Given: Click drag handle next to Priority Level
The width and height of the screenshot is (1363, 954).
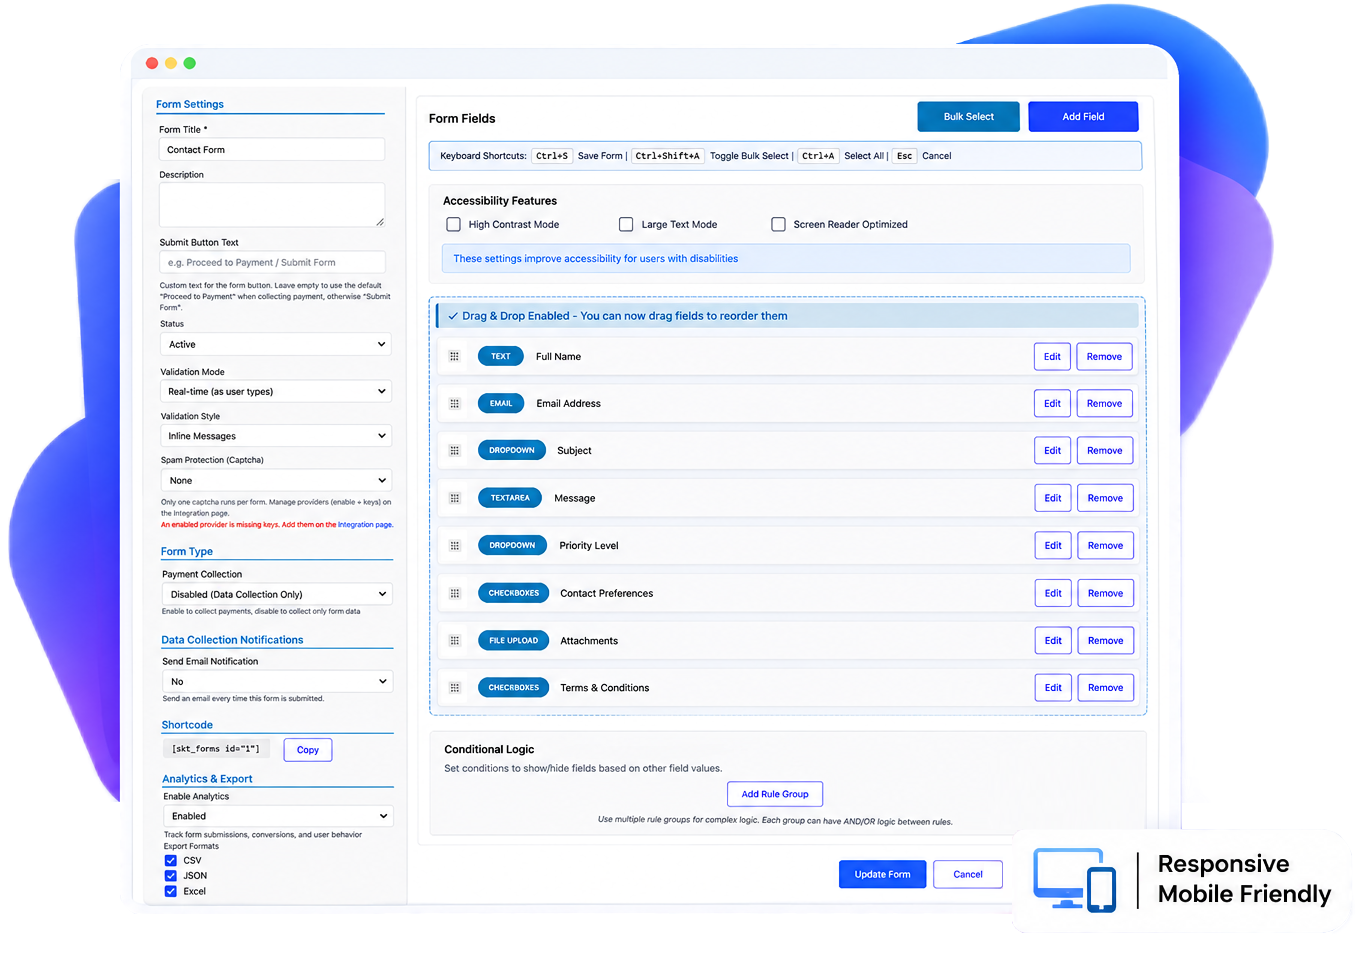Looking at the screenshot, I should coord(455,546).
